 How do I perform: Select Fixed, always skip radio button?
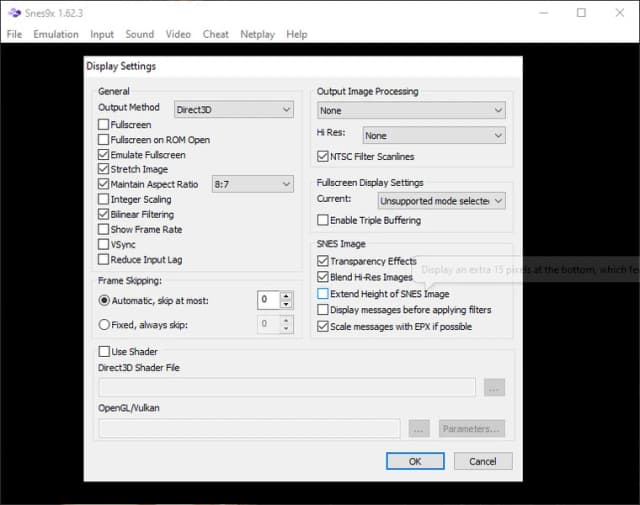pyautogui.click(x=104, y=325)
